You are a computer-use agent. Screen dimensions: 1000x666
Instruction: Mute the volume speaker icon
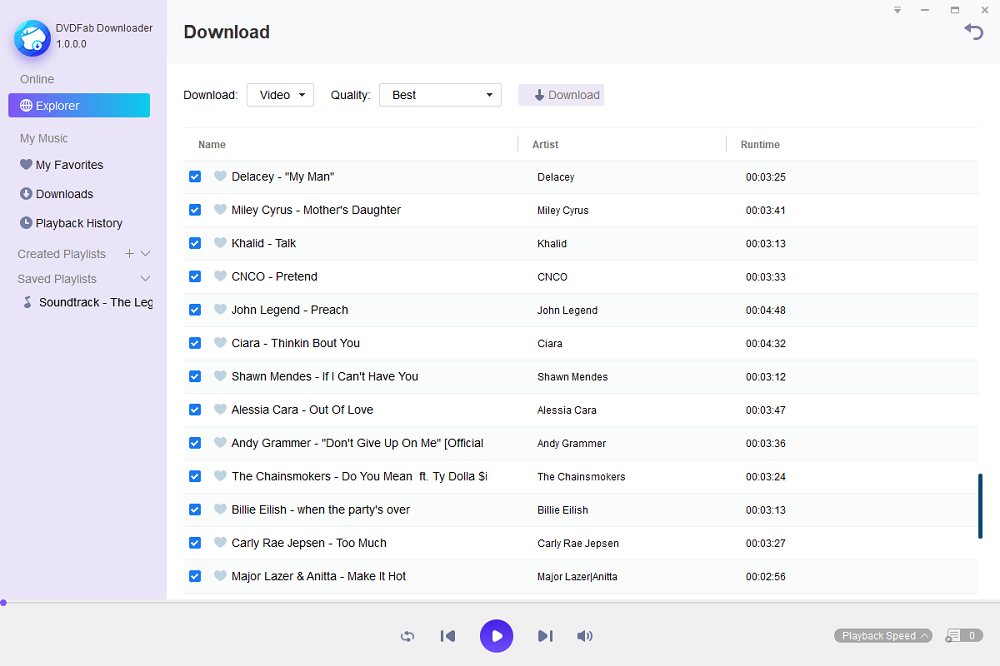(x=585, y=636)
